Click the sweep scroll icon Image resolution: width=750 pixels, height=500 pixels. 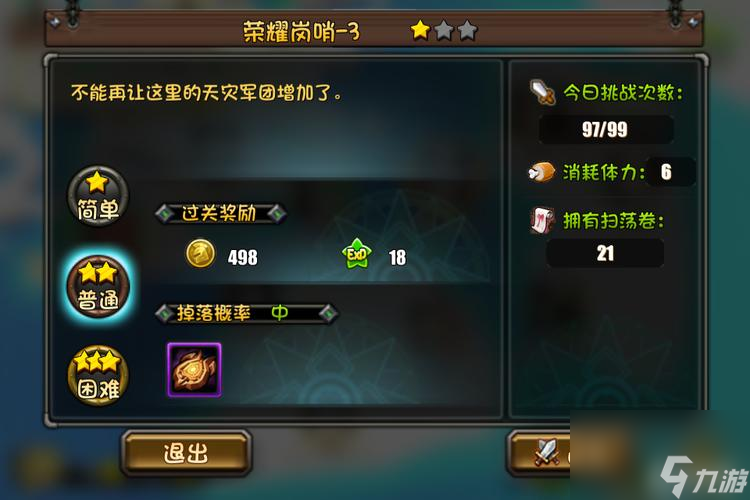[542, 220]
